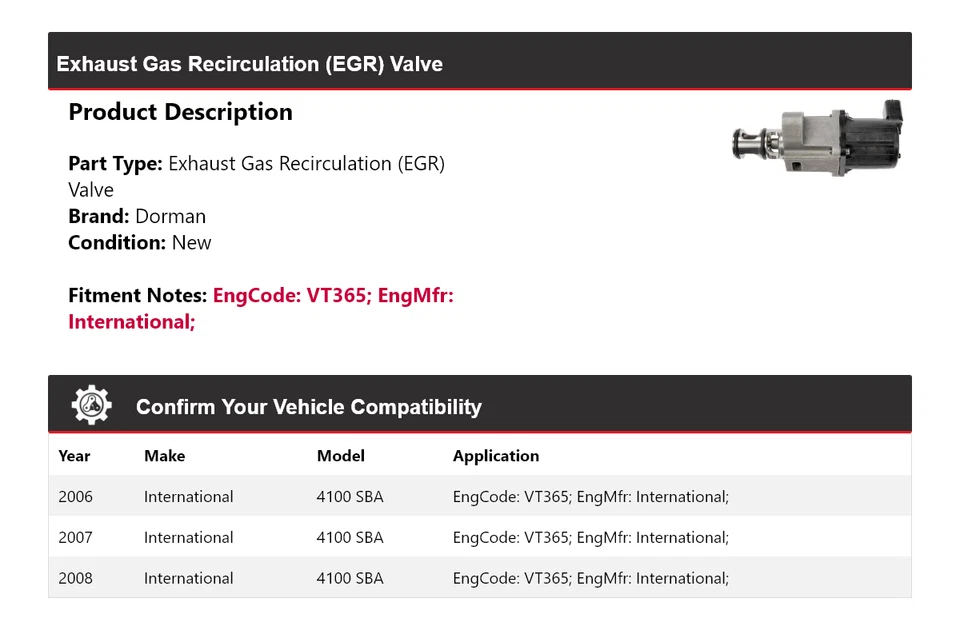Viewport: 960px width, 630px height.
Task: Select the 4100 SBA model cell in the 2007 row
Action: [349, 538]
